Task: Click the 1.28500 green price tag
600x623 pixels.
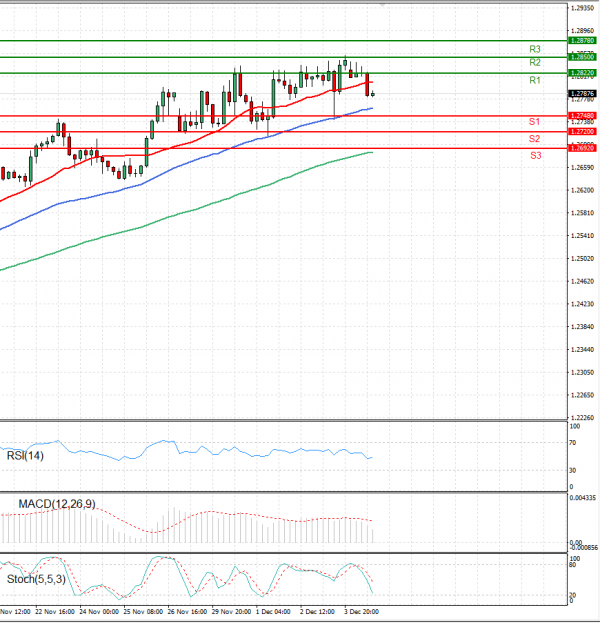Action: (x=582, y=57)
